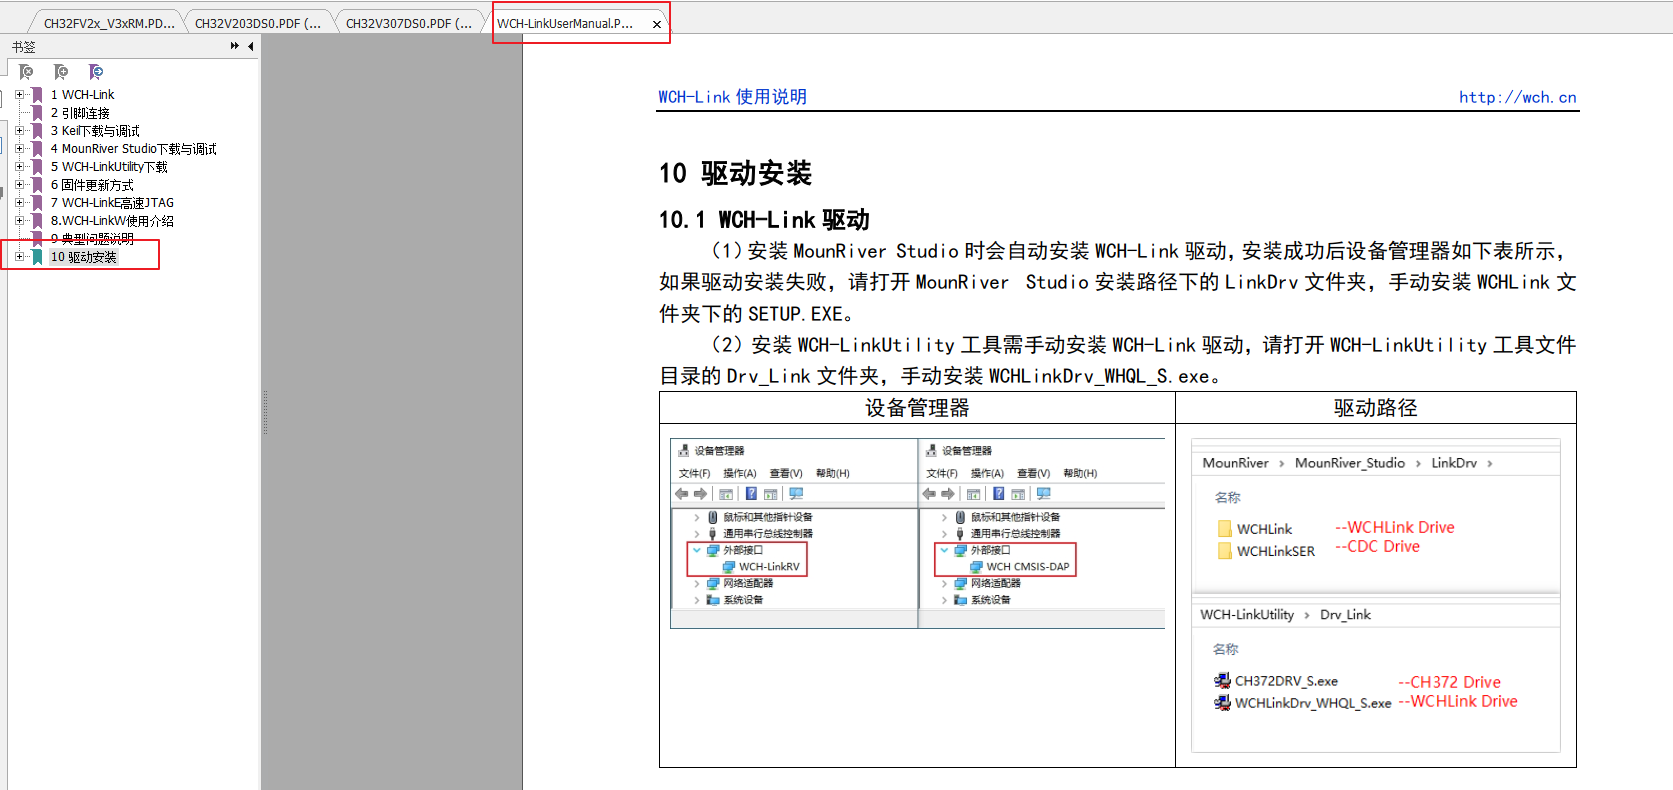Click the ribbon icon beside 4 MounRiver Studio

tap(38, 149)
